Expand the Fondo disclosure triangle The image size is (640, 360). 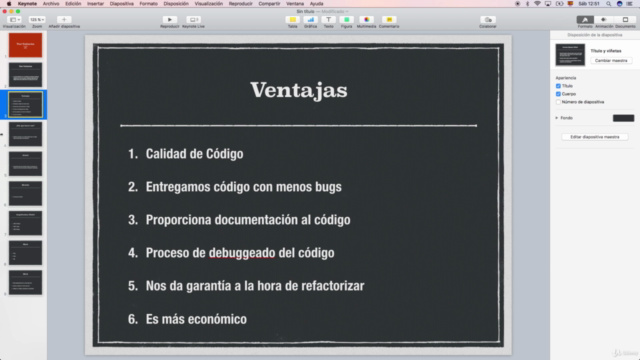click(x=557, y=118)
